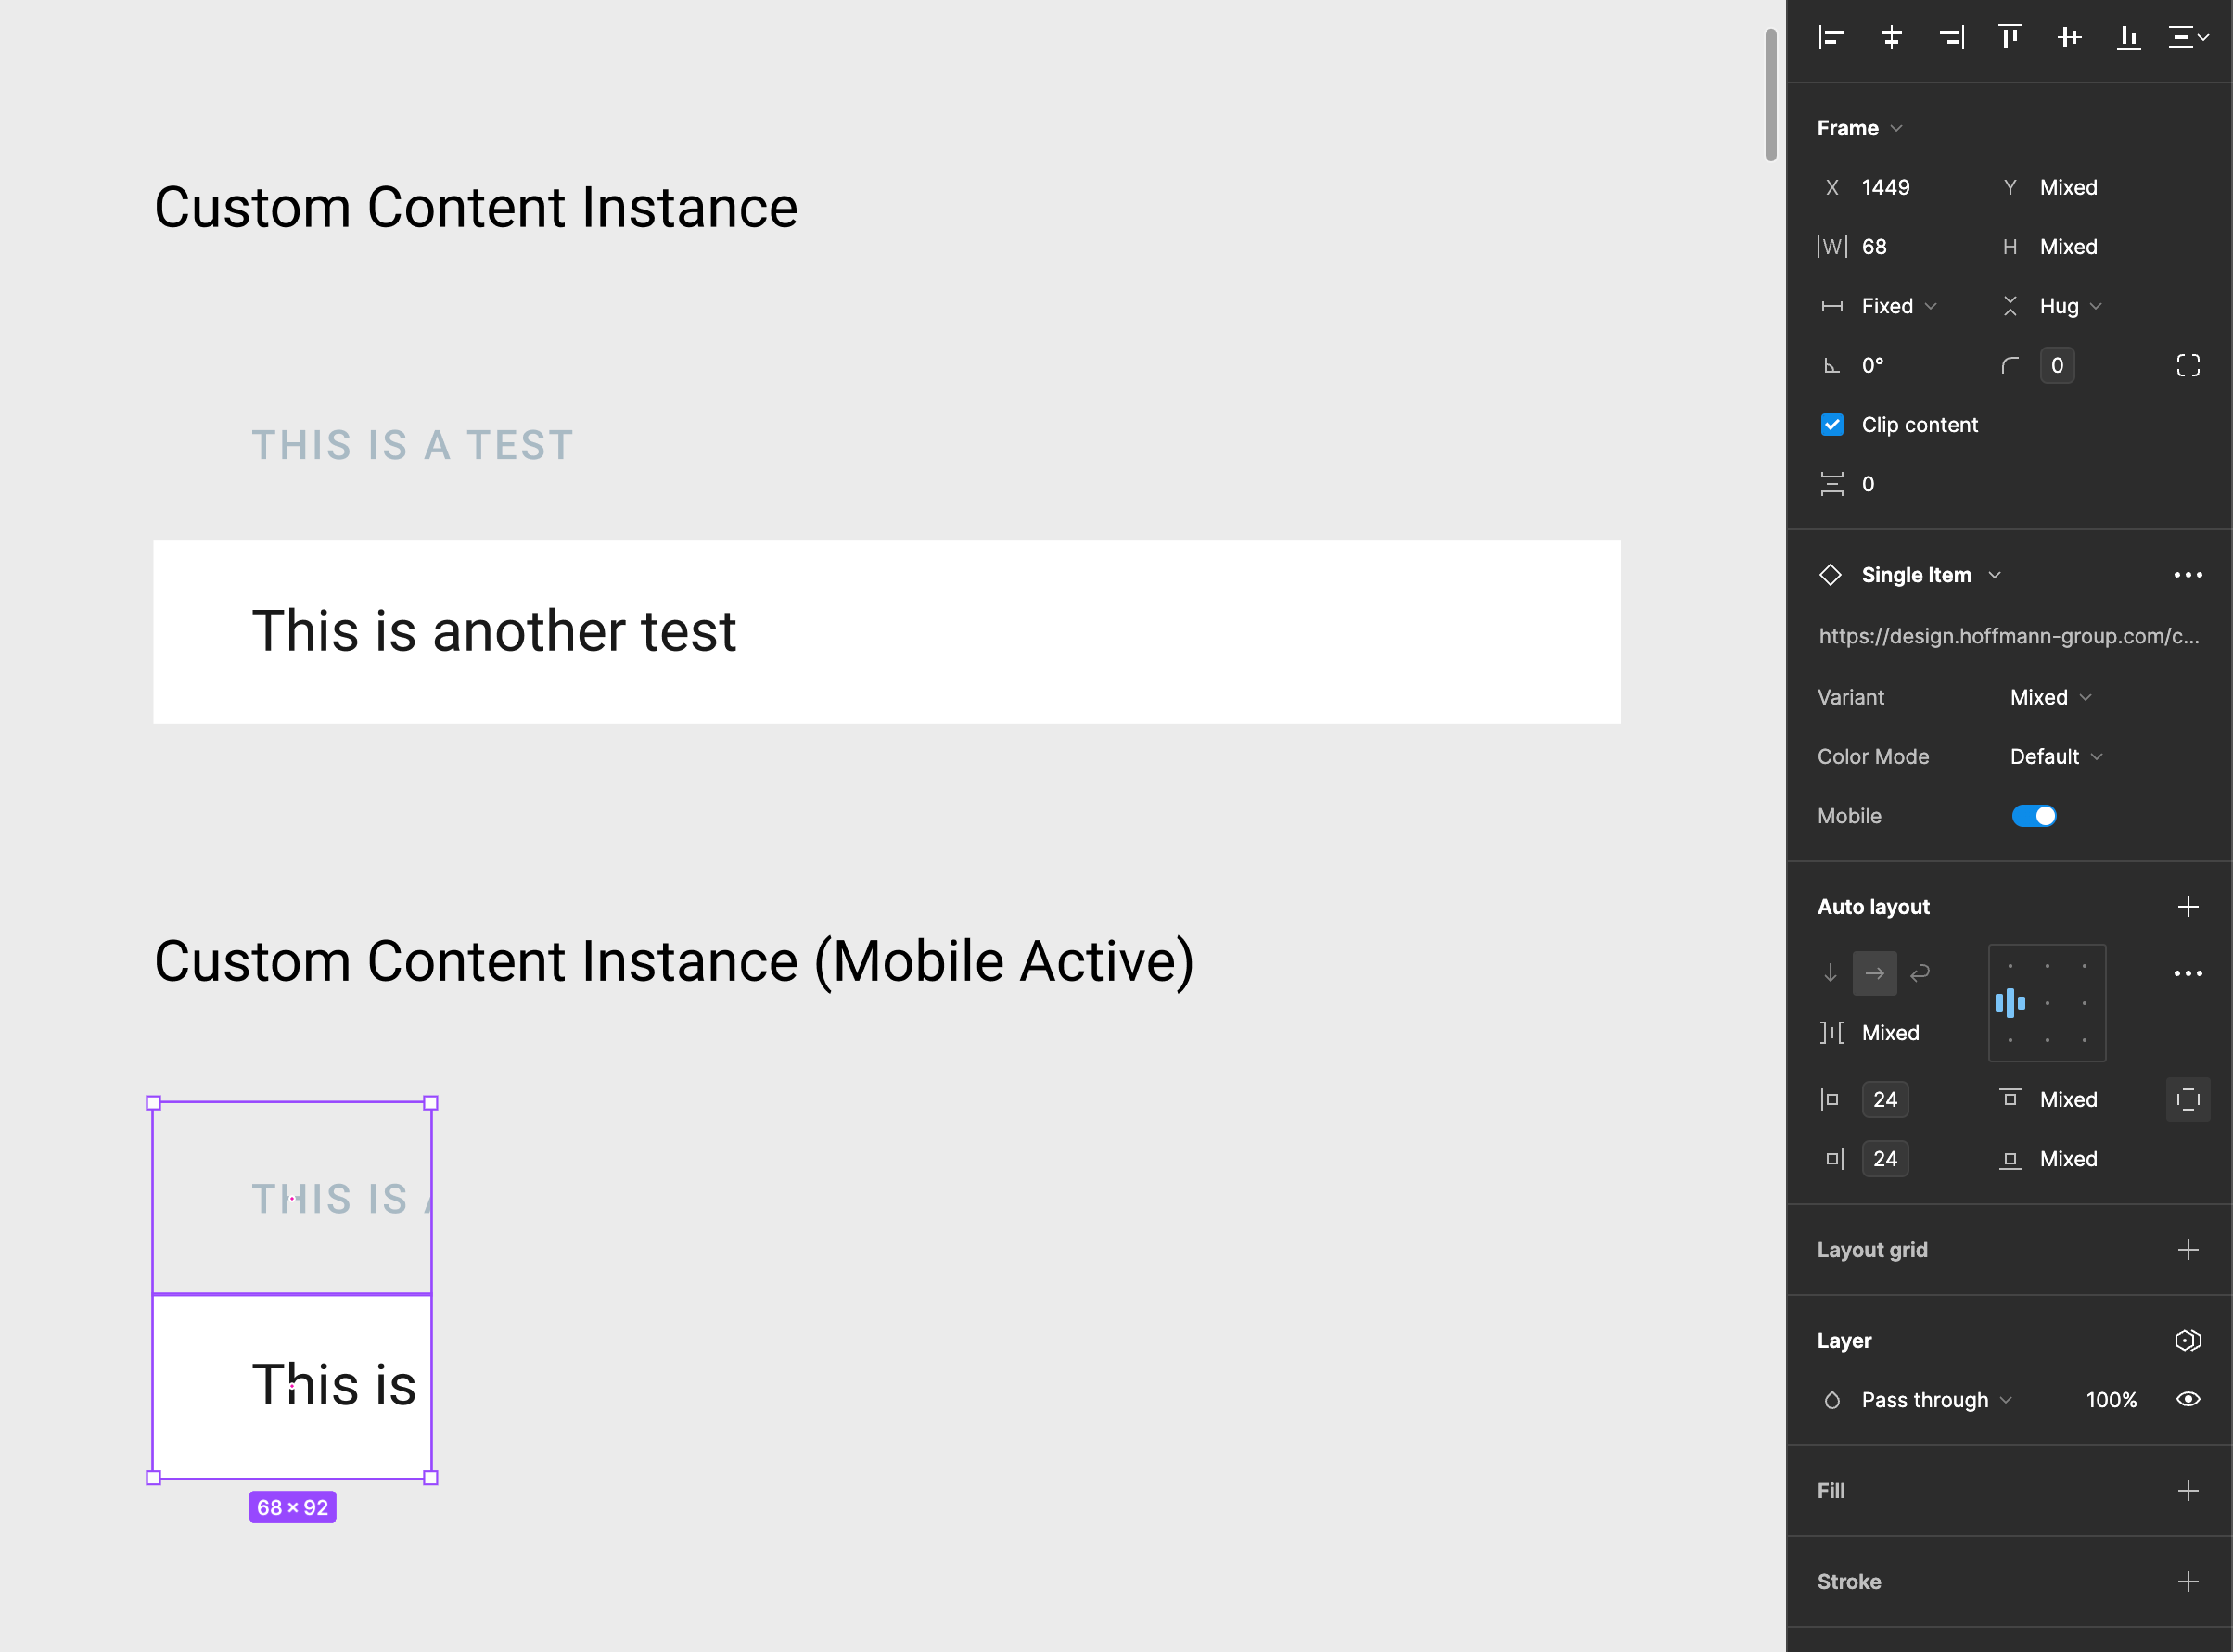Screen dimensions: 2233x1652
Task: Click 'Custom Content Instance (Mobile Active)' heading
Action: pyautogui.click(x=674, y=962)
